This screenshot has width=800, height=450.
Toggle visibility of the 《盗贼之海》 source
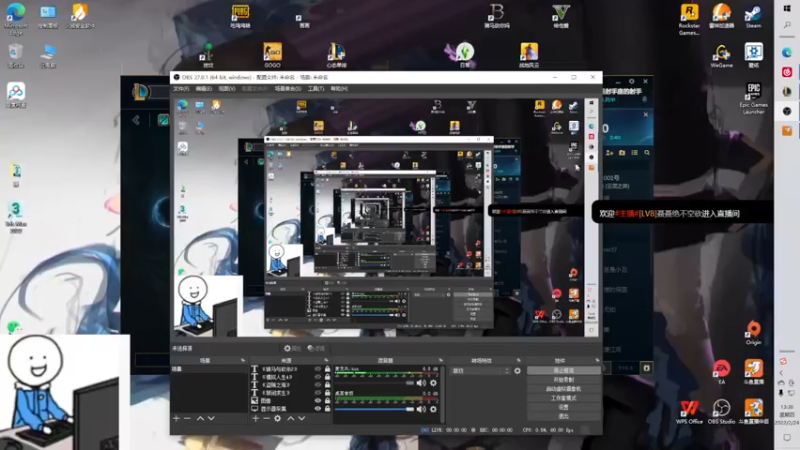pyautogui.click(x=318, y=385)
